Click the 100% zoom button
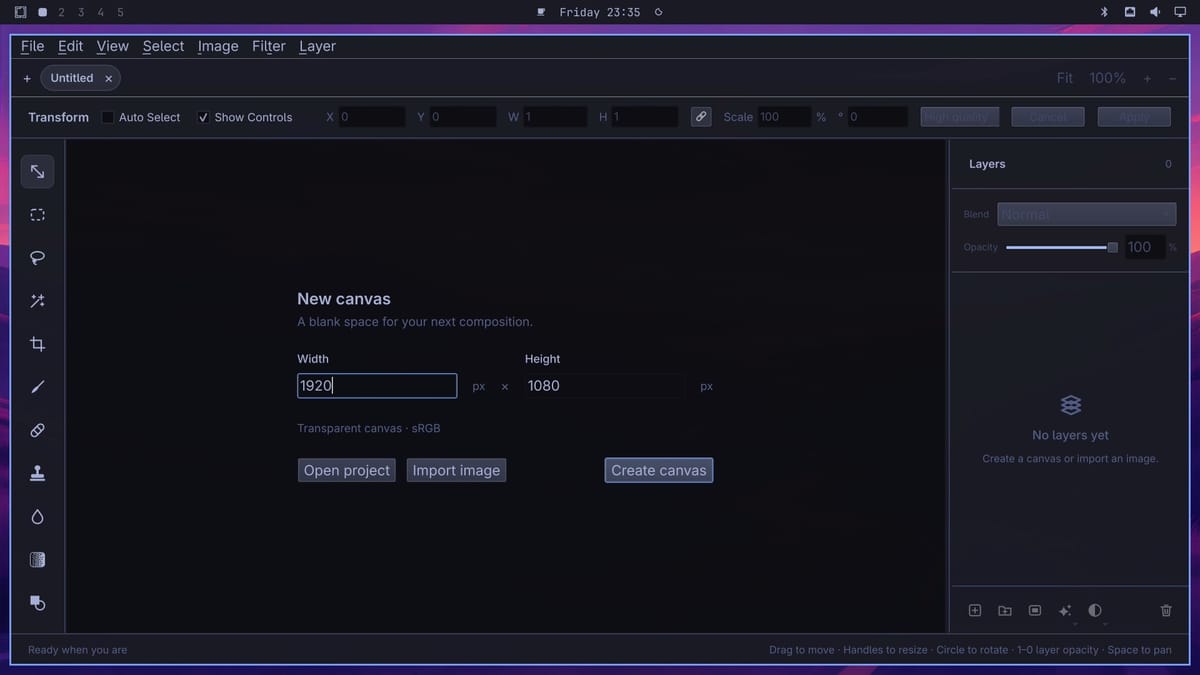 point(1107,78)
